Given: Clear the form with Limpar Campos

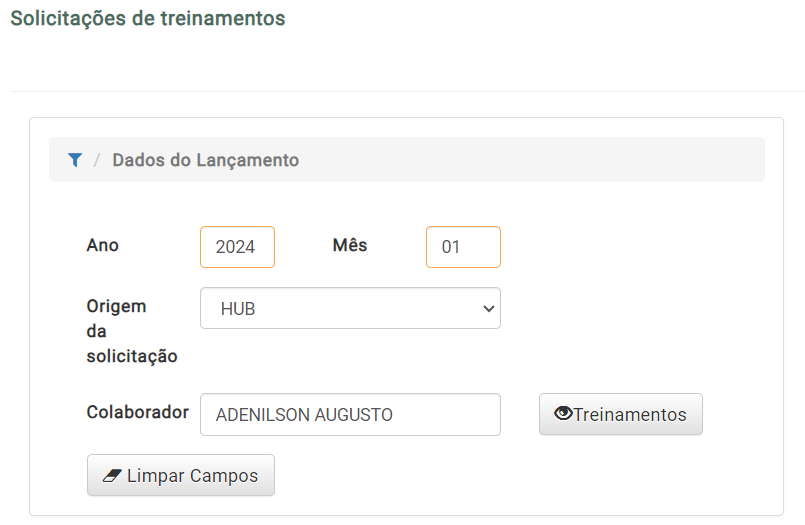Looking at the screenshot, I should 181,475.
